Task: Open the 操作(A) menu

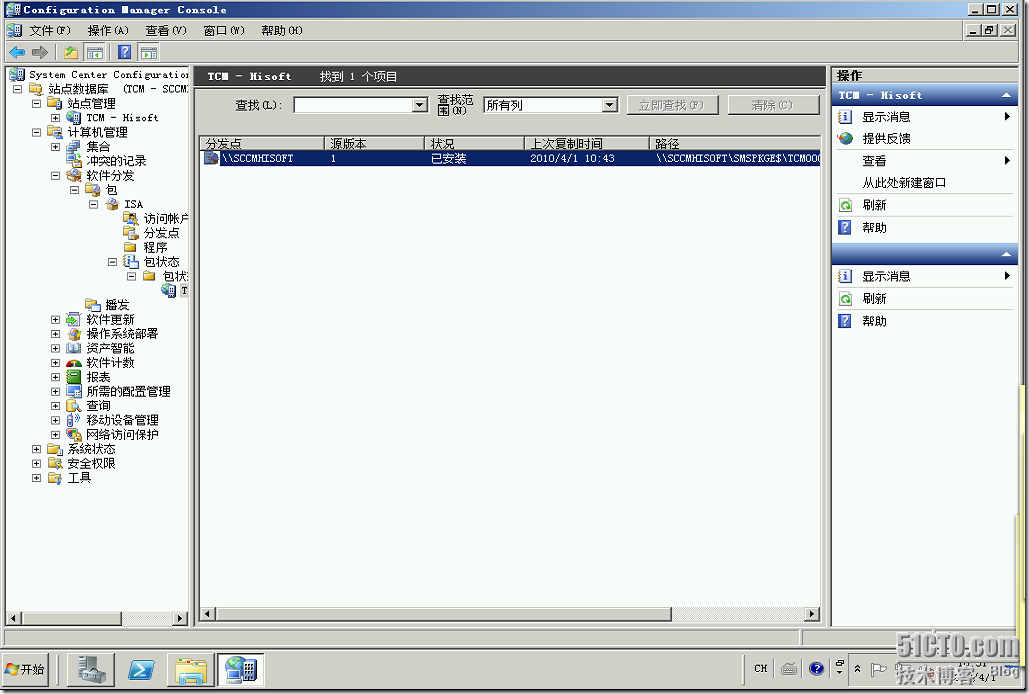Action: 108,31
